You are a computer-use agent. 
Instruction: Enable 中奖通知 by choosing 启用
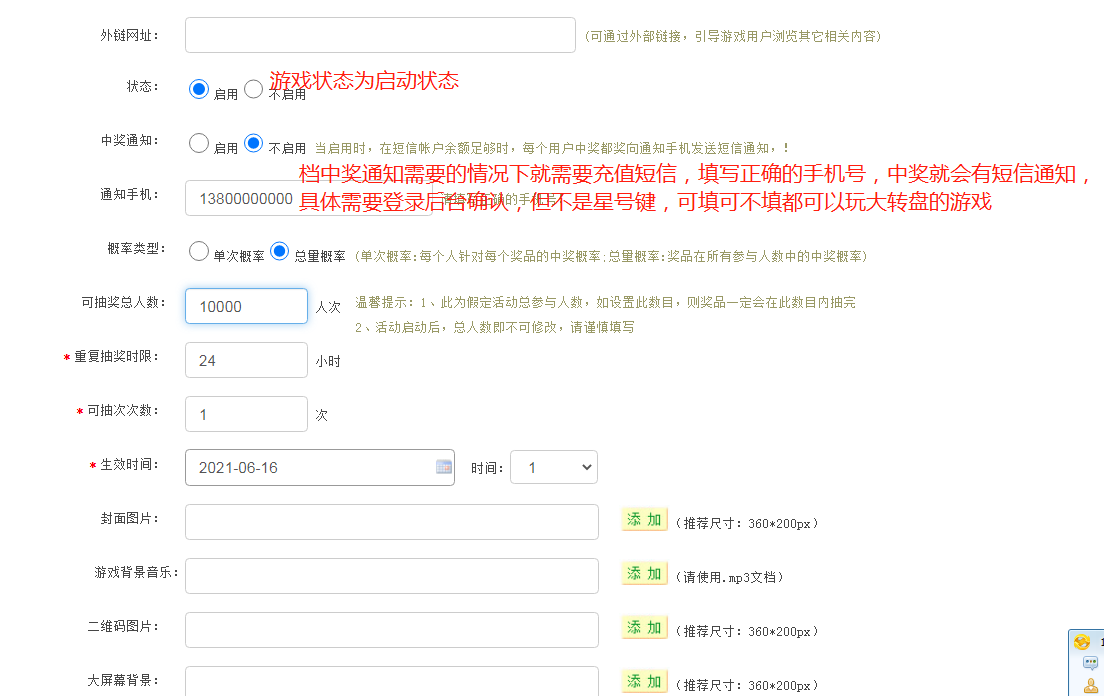click(x=199, y=143)
